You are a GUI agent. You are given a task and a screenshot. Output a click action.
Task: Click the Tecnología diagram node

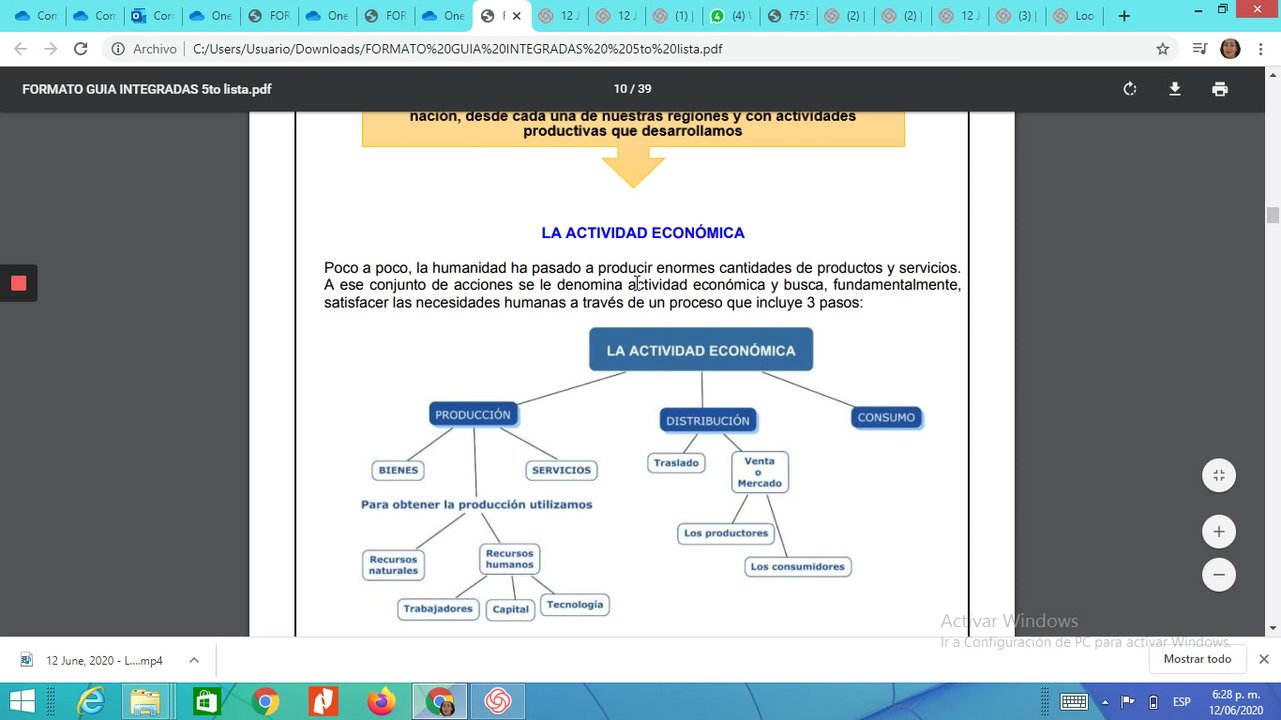[x=575, y=605]
